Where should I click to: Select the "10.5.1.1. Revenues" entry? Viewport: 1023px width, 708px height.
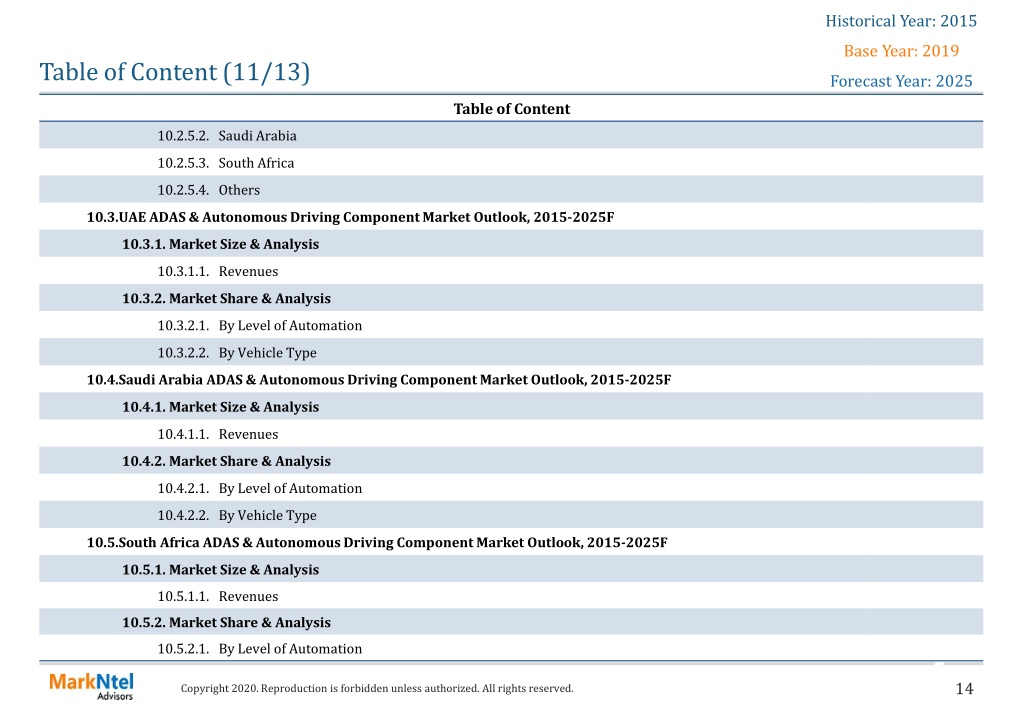point(218,596)
